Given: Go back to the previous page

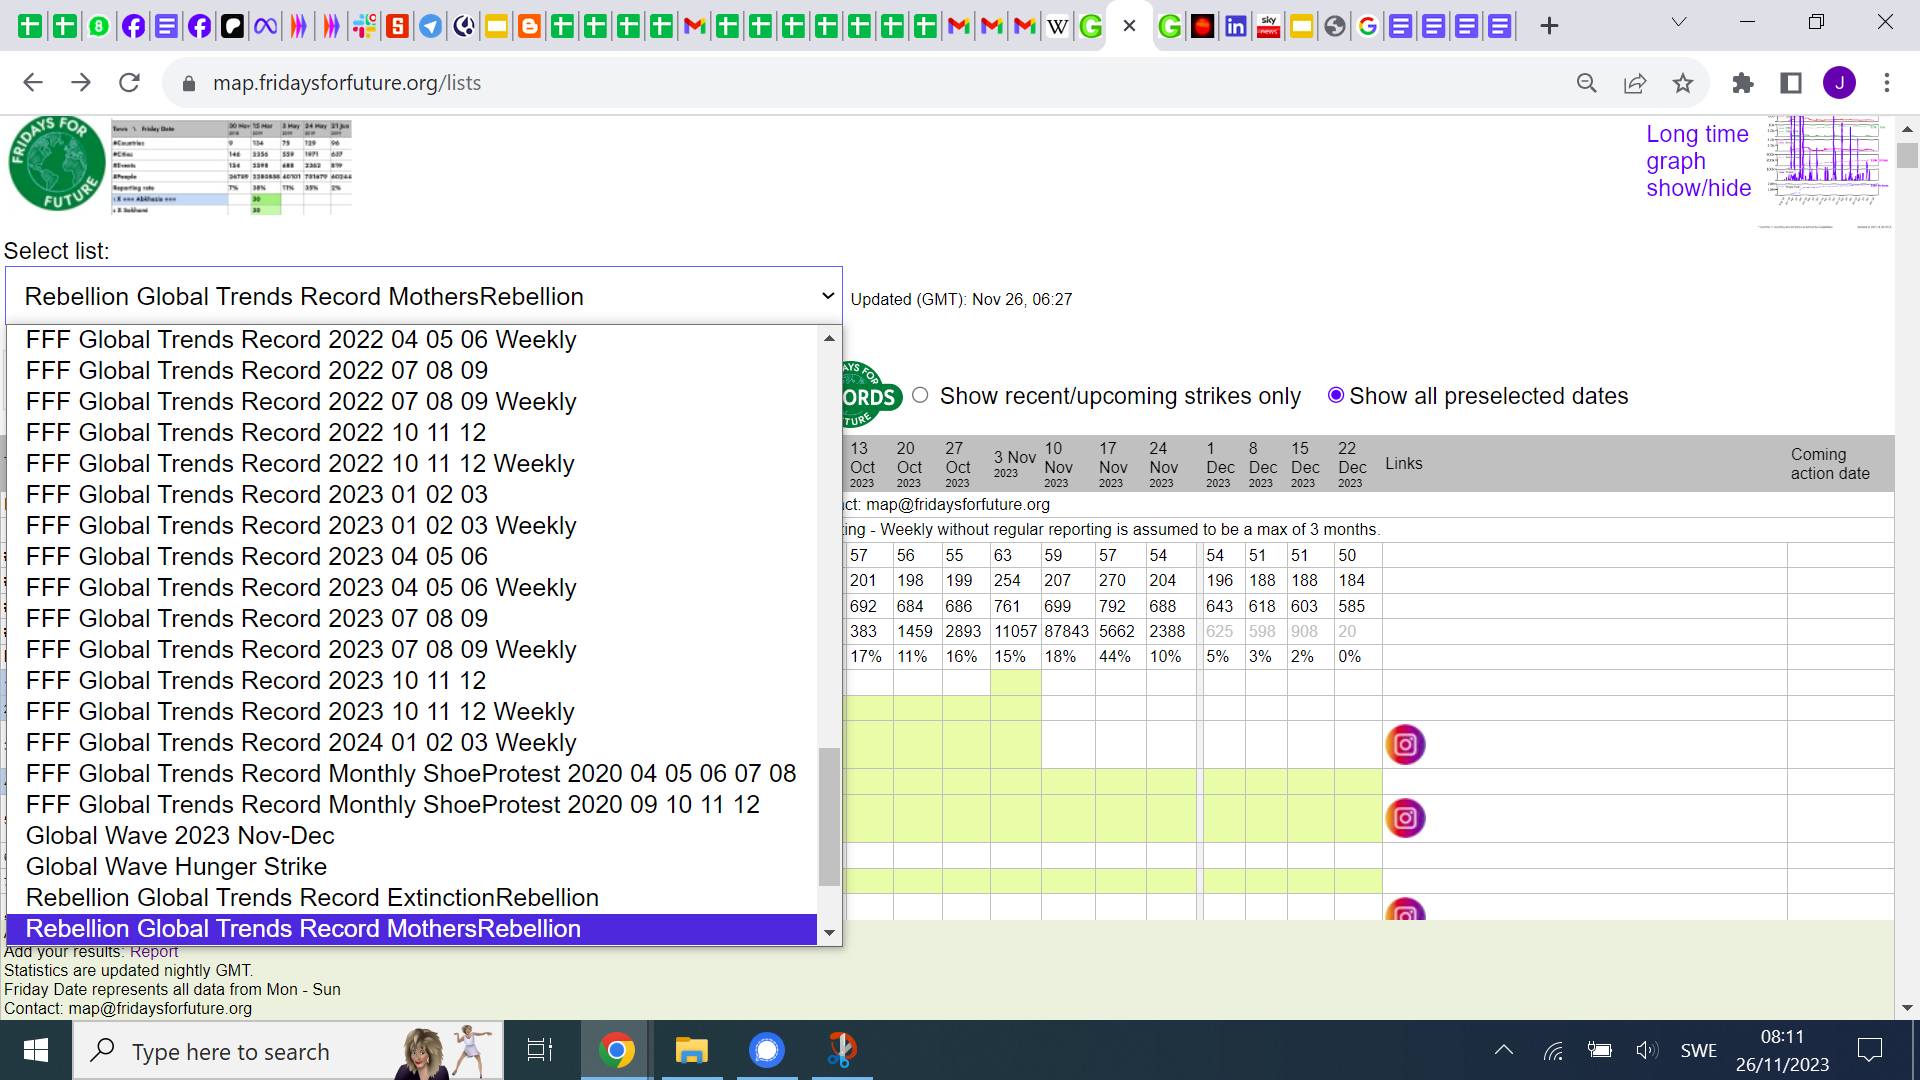Looking at the screenshot, I should click(x=33, y=83).
